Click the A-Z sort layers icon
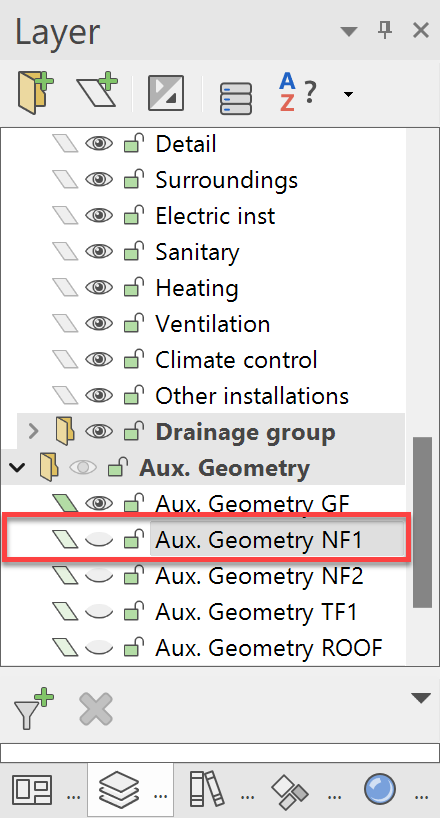 coord(298,92)
